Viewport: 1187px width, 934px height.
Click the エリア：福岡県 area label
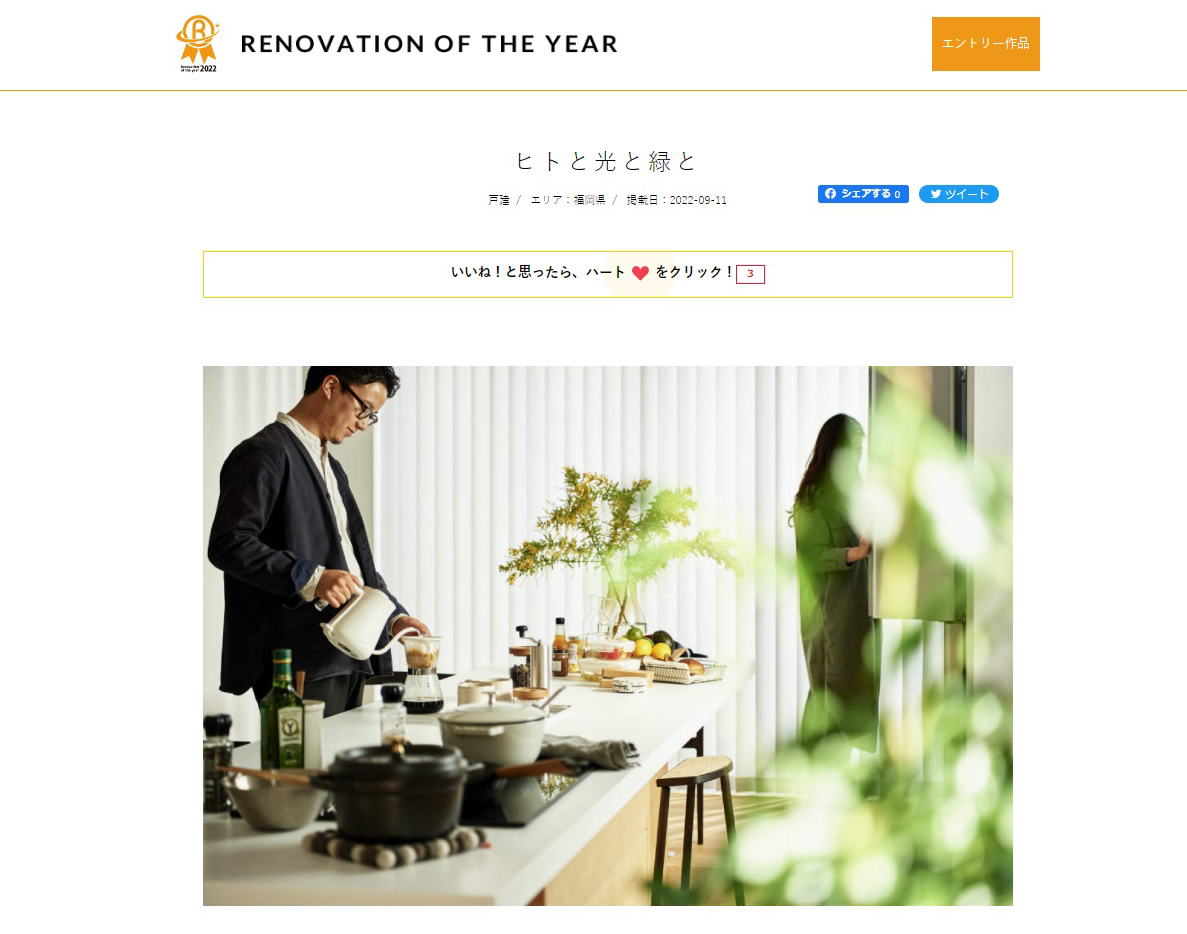[x=568, y=200]
